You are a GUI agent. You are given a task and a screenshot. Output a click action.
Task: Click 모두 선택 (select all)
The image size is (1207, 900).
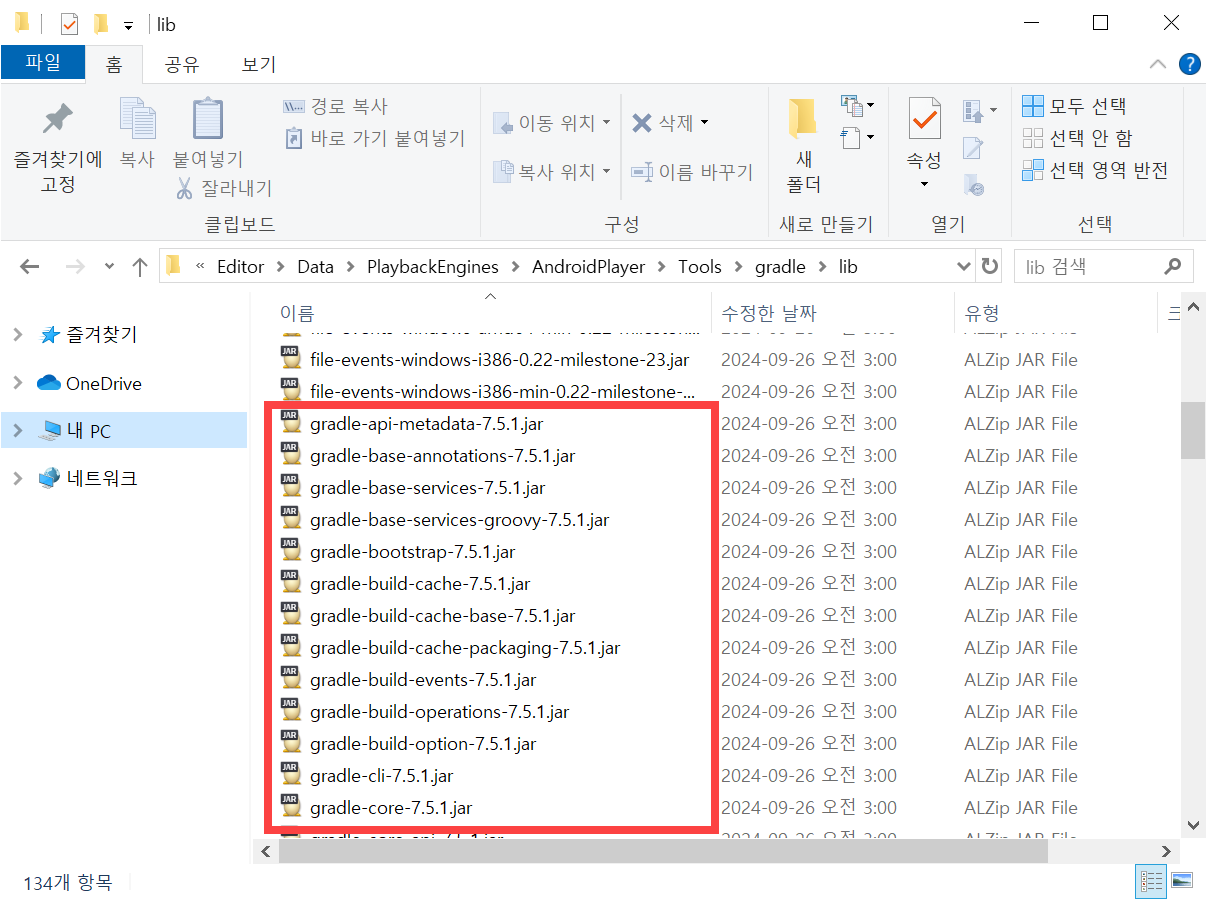(1075, 106)
